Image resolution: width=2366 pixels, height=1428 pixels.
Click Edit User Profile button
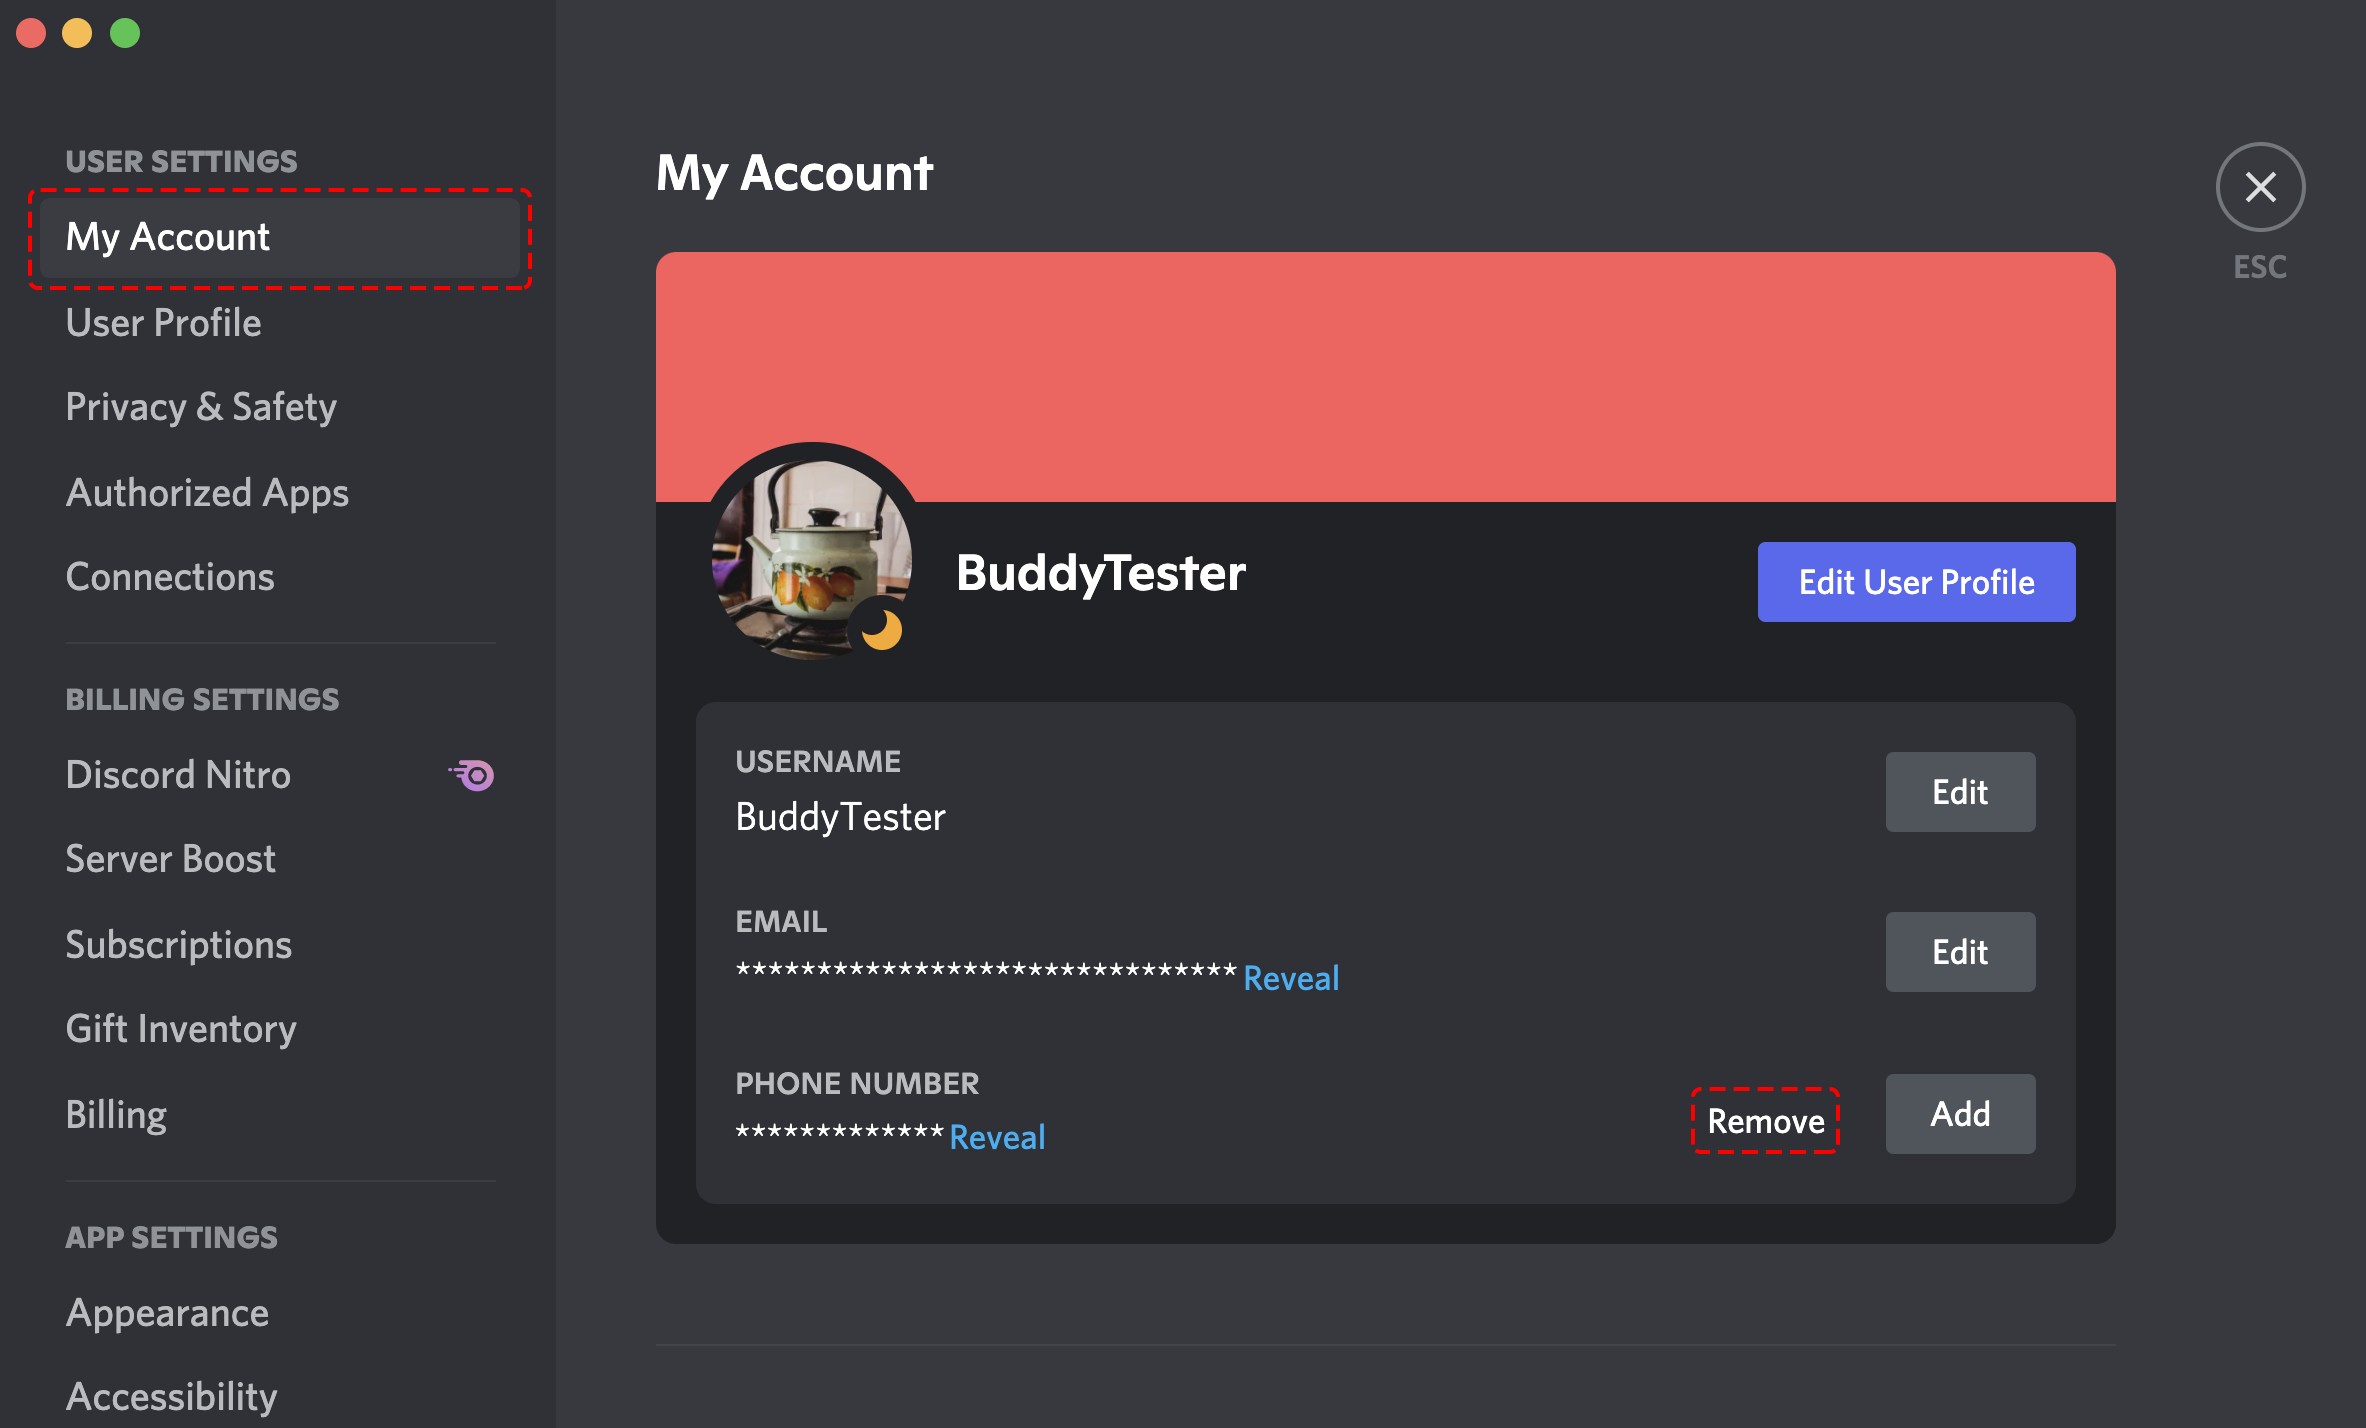click(x=1916, y=583)
